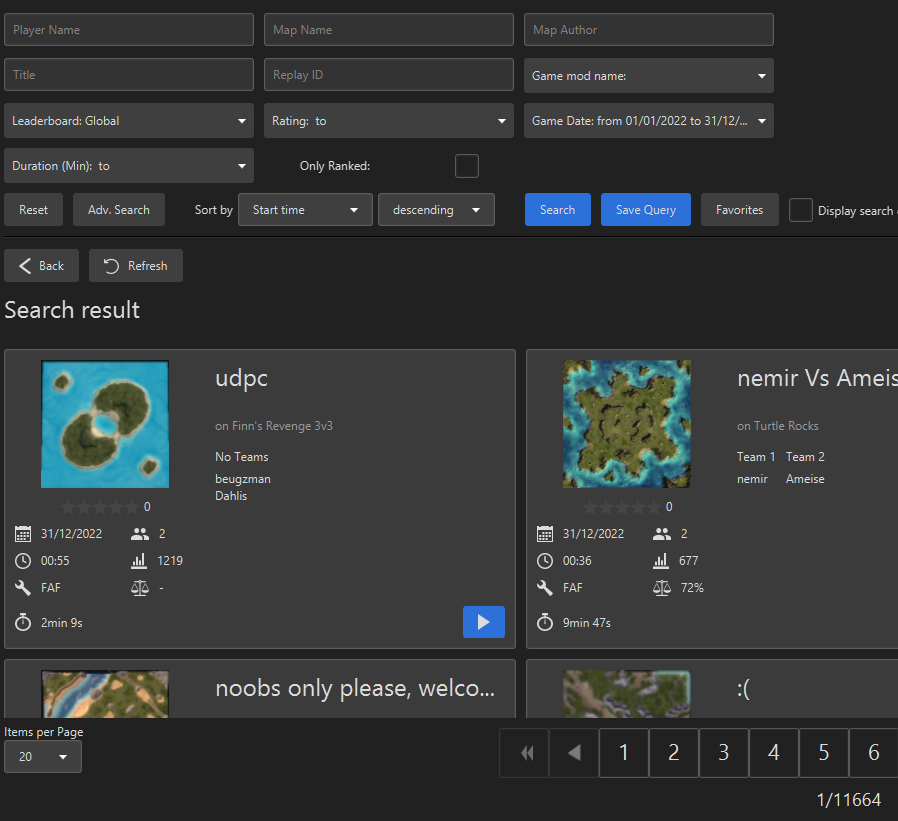Go Back from search results
This screenshot has width=898, height=821.
click(41, 265)
